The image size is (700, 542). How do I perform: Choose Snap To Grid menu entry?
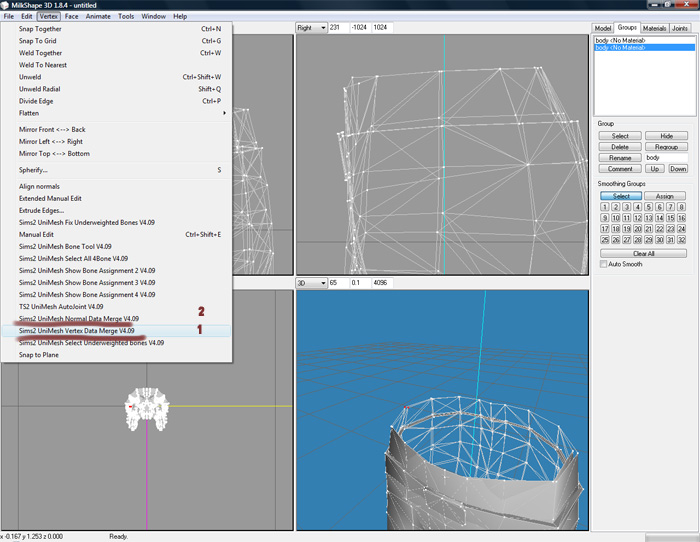(x=116, y=41)
